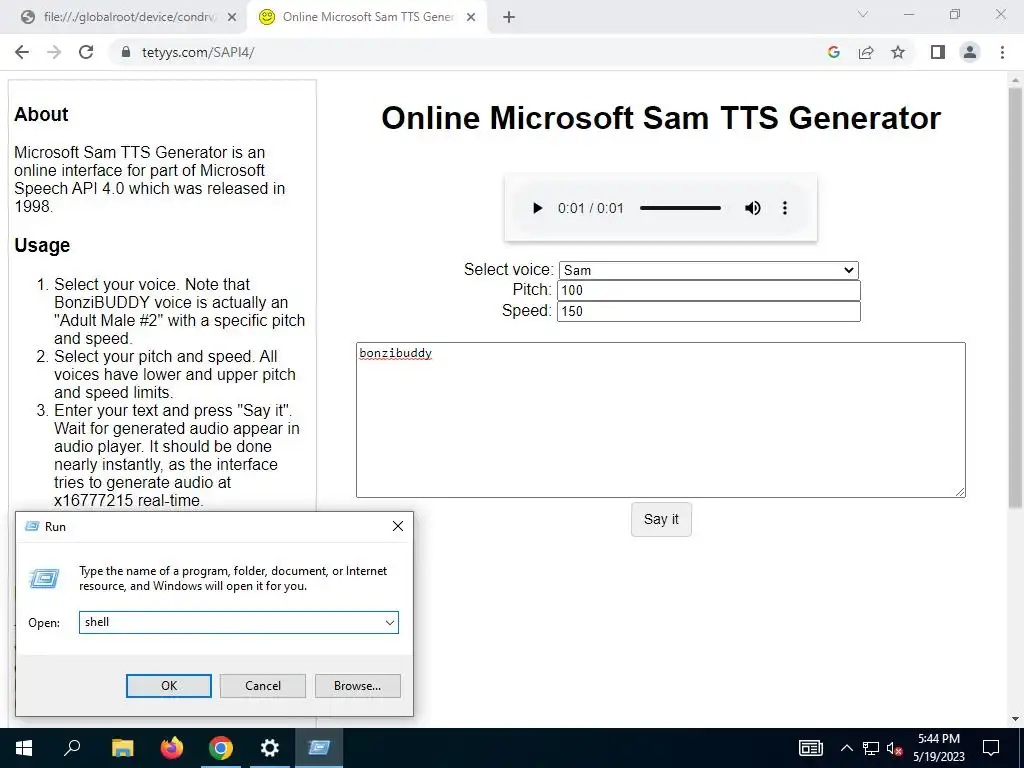
Task: Launch Firefox from taskbar
Action: [x=172, y=748]
